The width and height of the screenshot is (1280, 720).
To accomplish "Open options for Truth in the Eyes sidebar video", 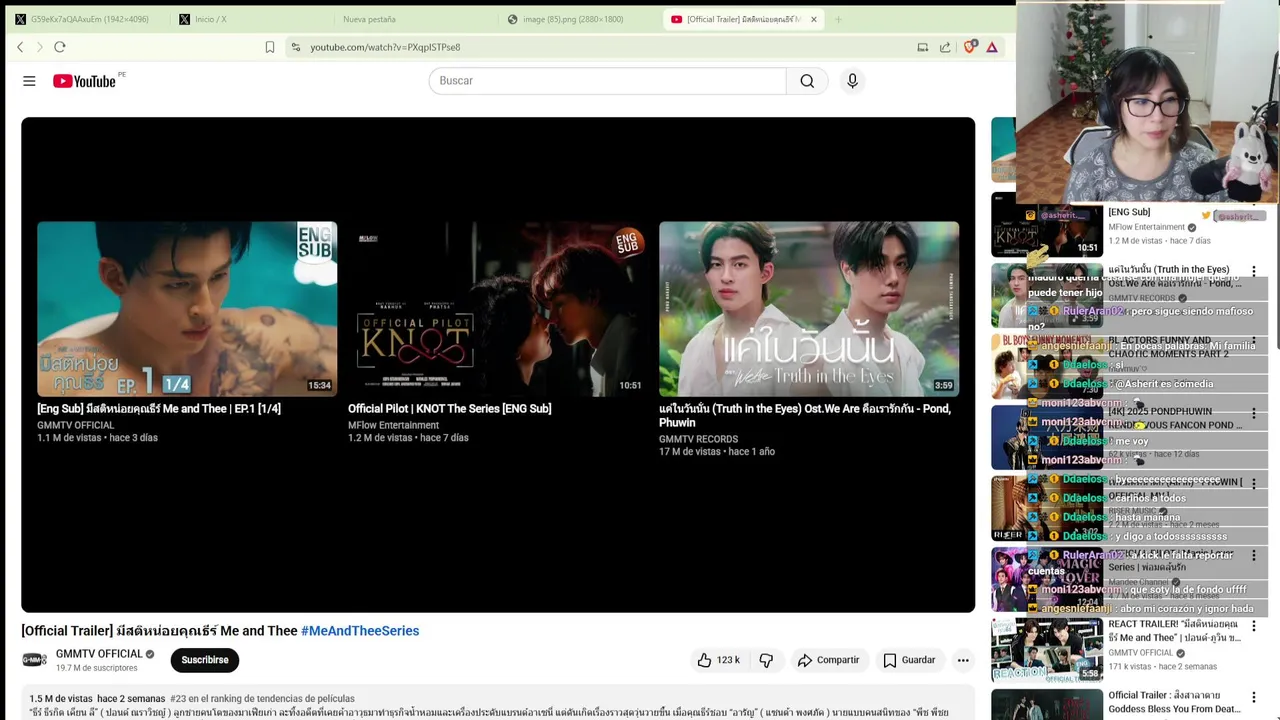I will pyautogui.click(x=1254, y=271).
